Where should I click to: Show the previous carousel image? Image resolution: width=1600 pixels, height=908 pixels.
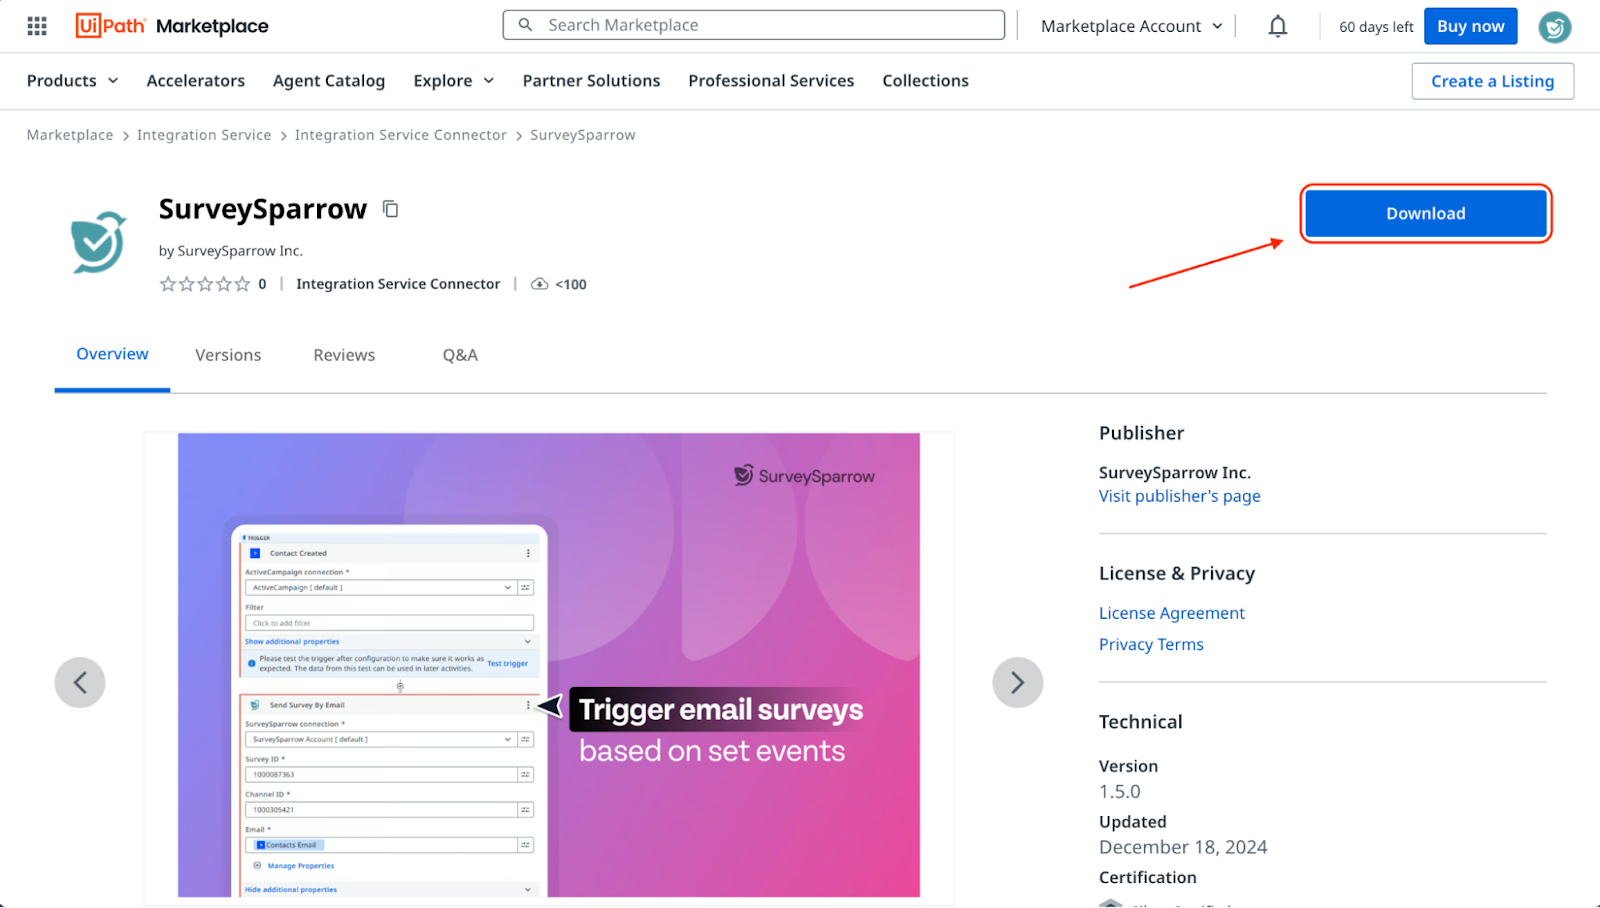pos(80,683)
